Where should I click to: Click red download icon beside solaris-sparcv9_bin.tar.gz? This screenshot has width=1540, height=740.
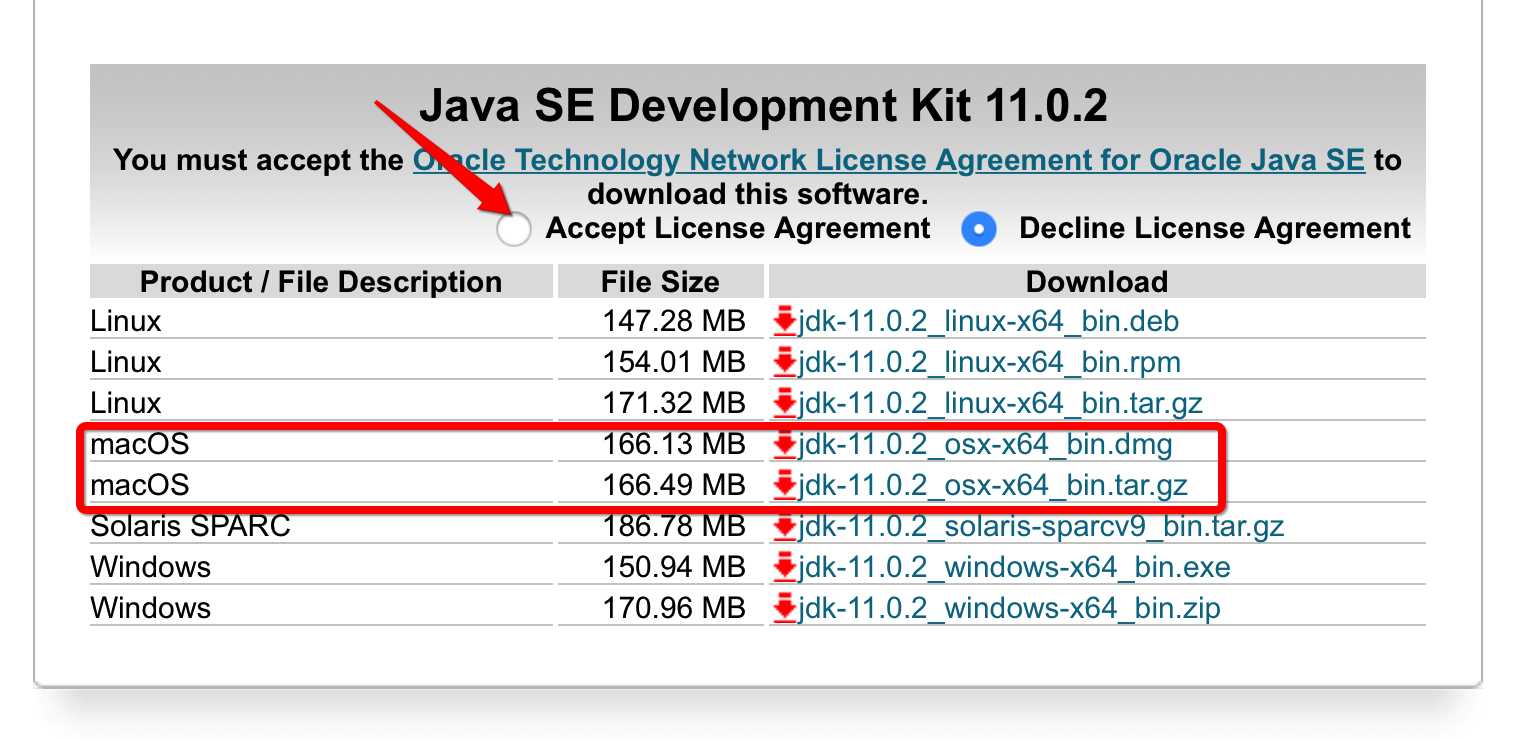tap(785, 526)
